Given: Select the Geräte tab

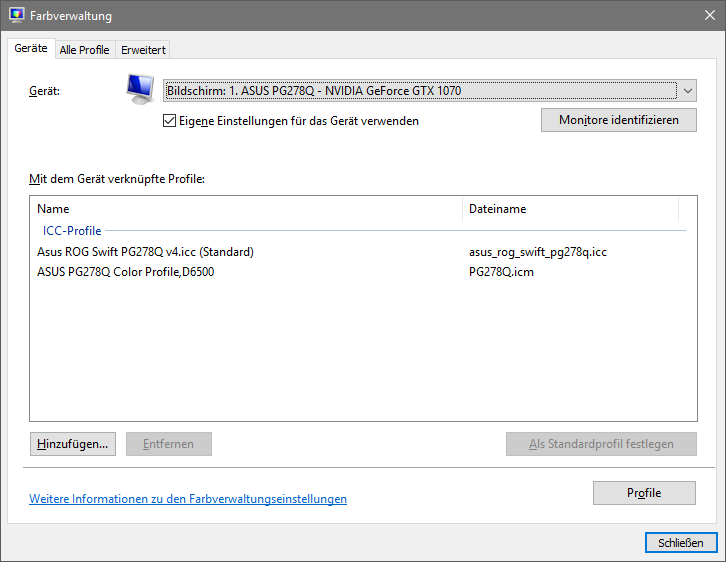Looking at the screenshot, I should (31, 48).
